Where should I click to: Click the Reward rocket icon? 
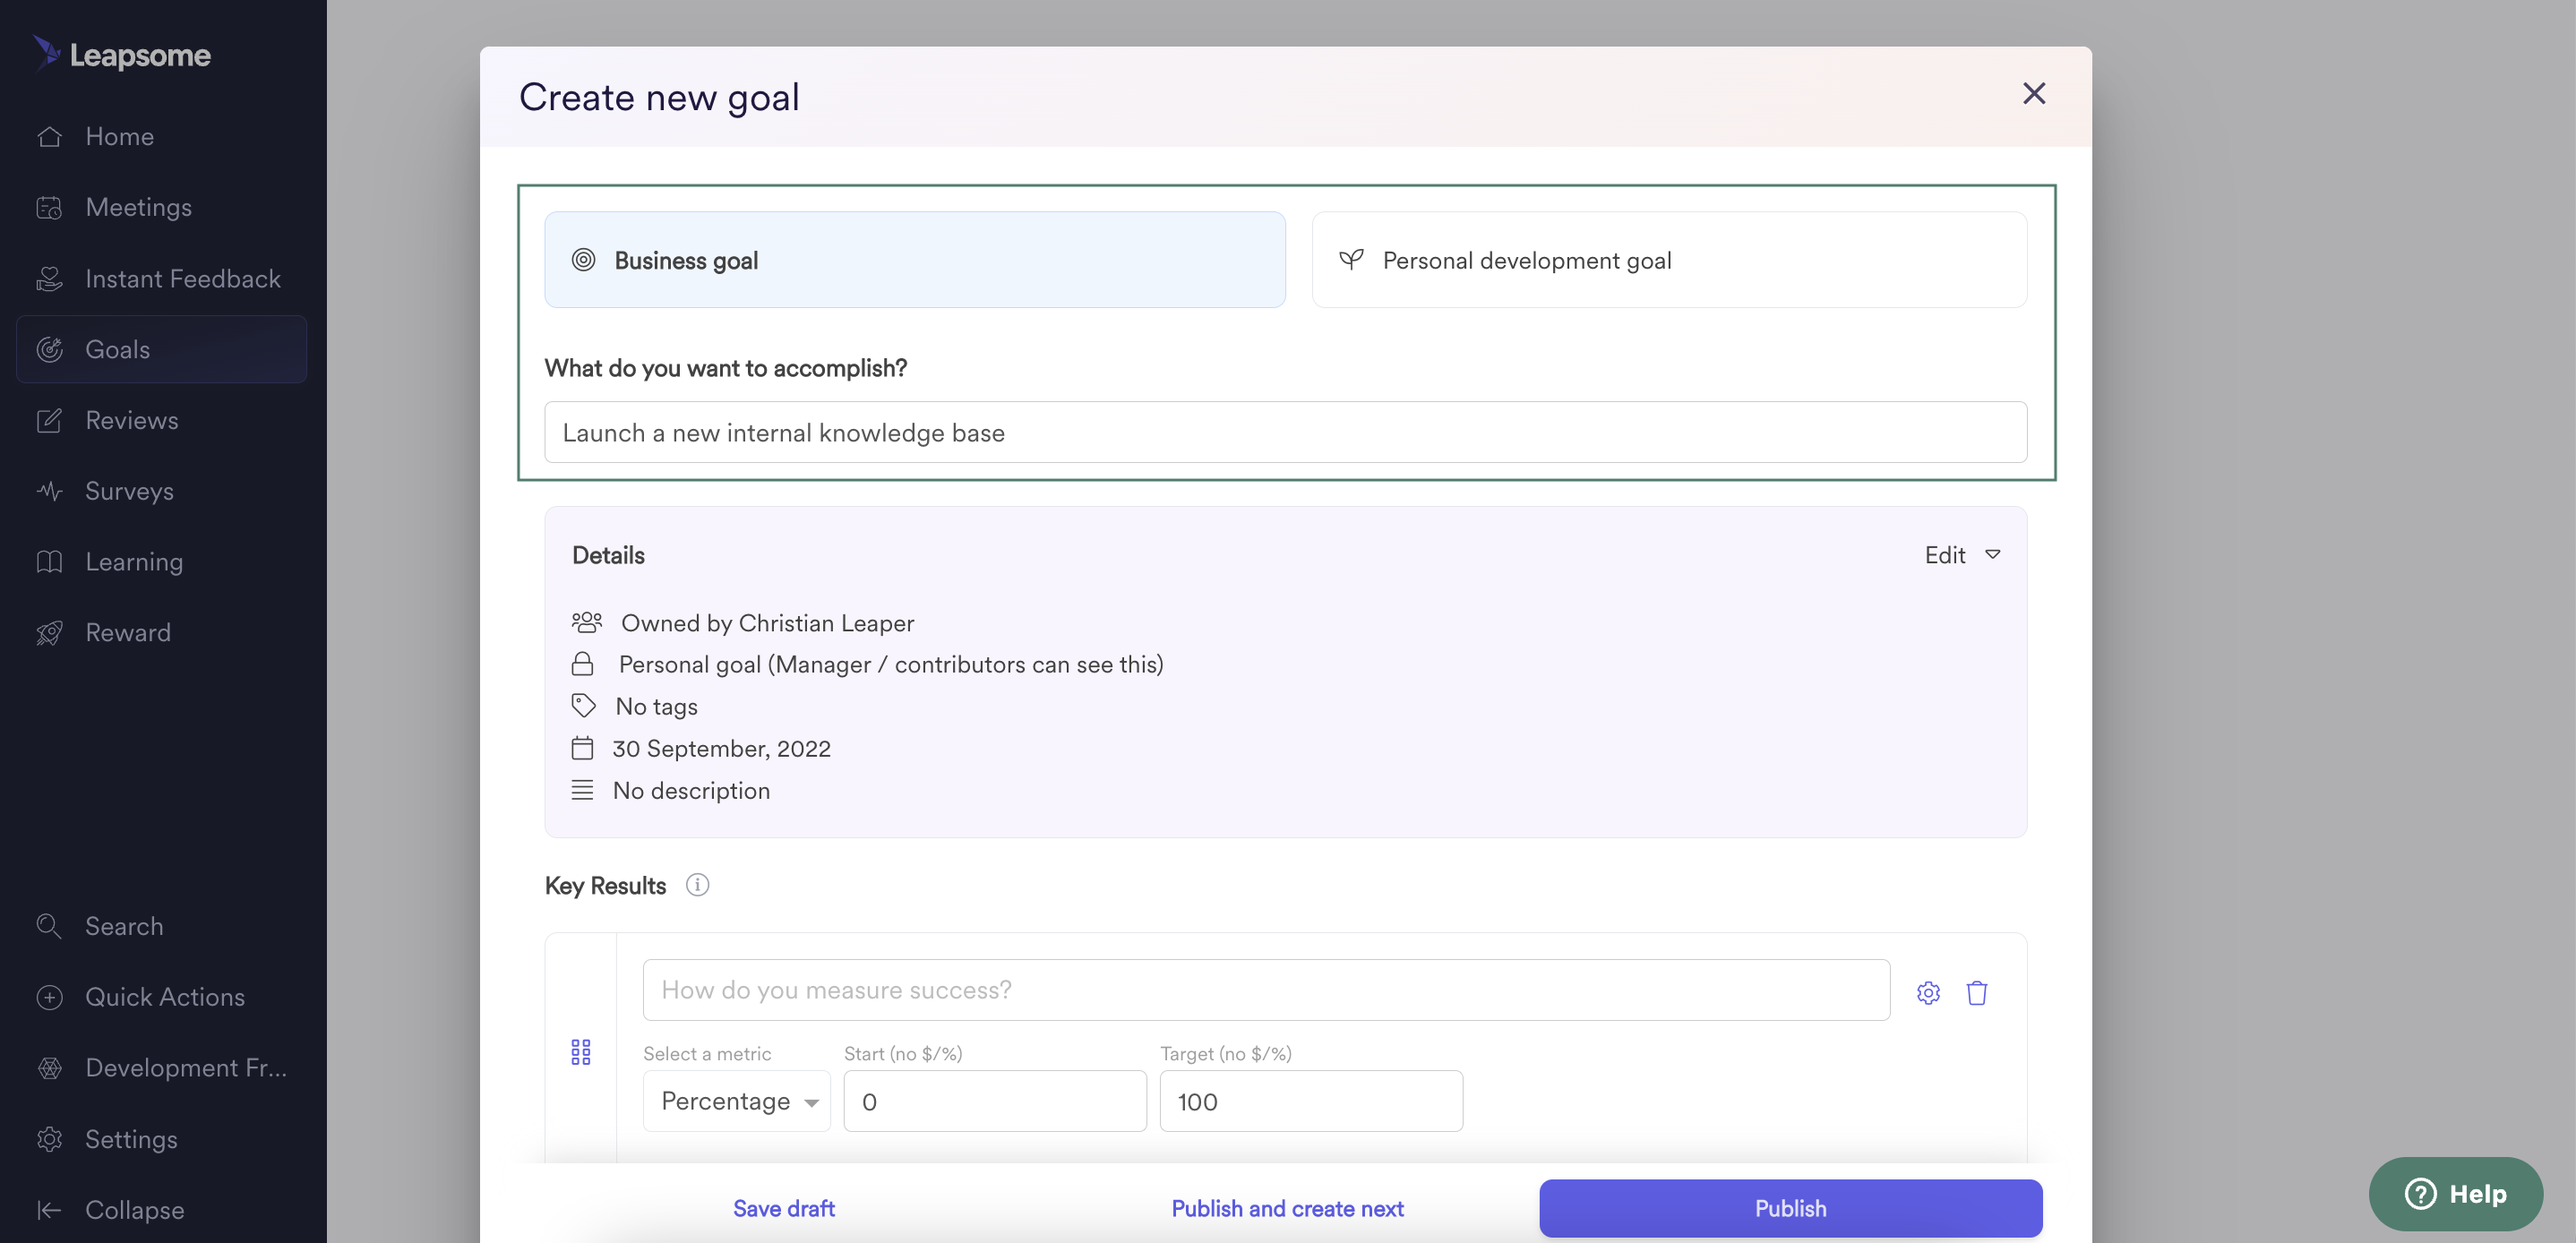(49, 633)
